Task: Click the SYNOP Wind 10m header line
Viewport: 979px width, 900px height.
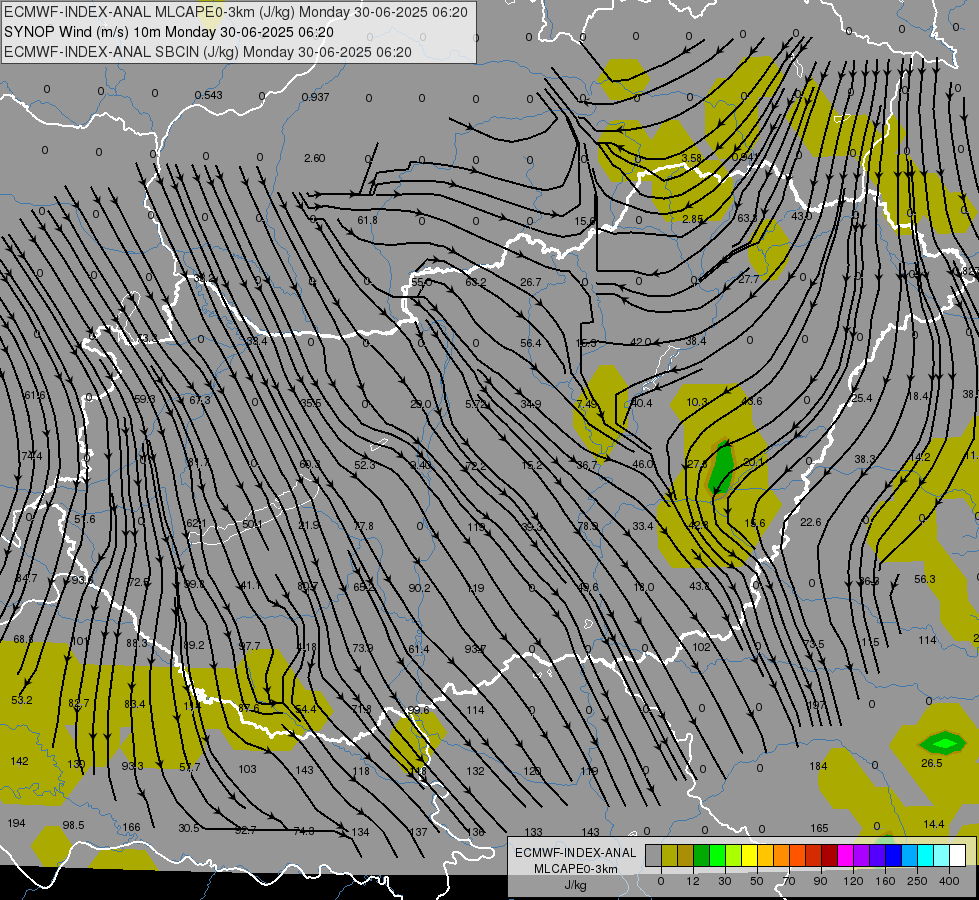Action: pos(169,32)
